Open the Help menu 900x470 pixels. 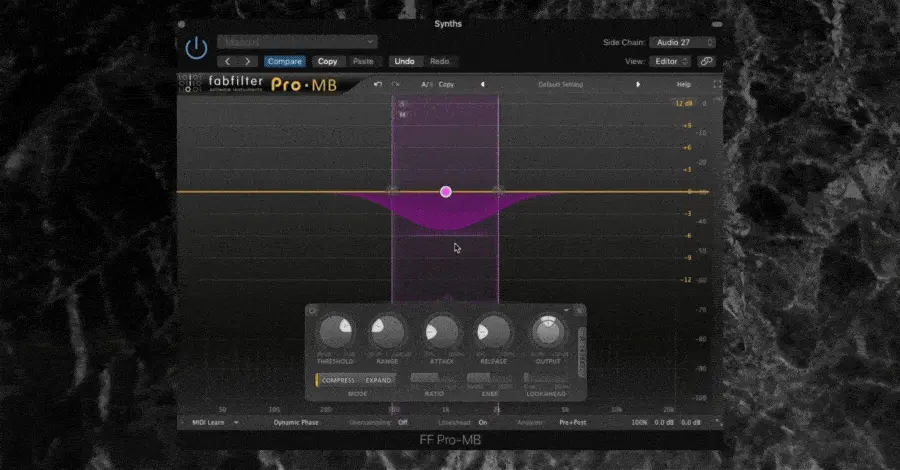[x=684, y=84]
